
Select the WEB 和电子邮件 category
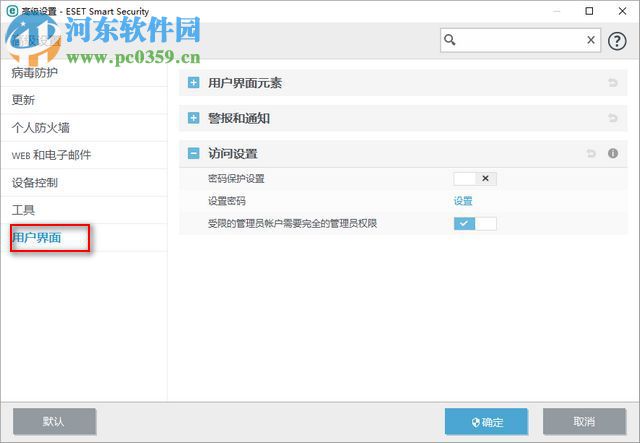pos(84,155)
